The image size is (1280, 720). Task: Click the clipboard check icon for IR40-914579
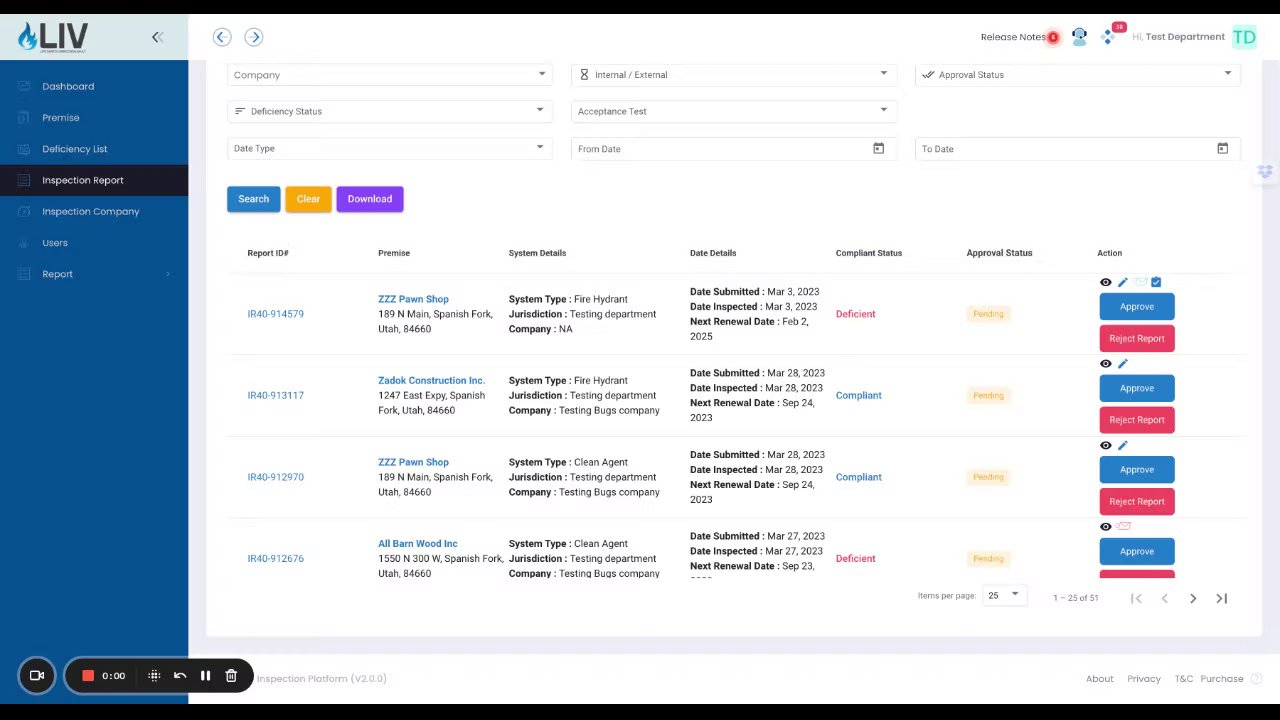tap(1156, 283)
